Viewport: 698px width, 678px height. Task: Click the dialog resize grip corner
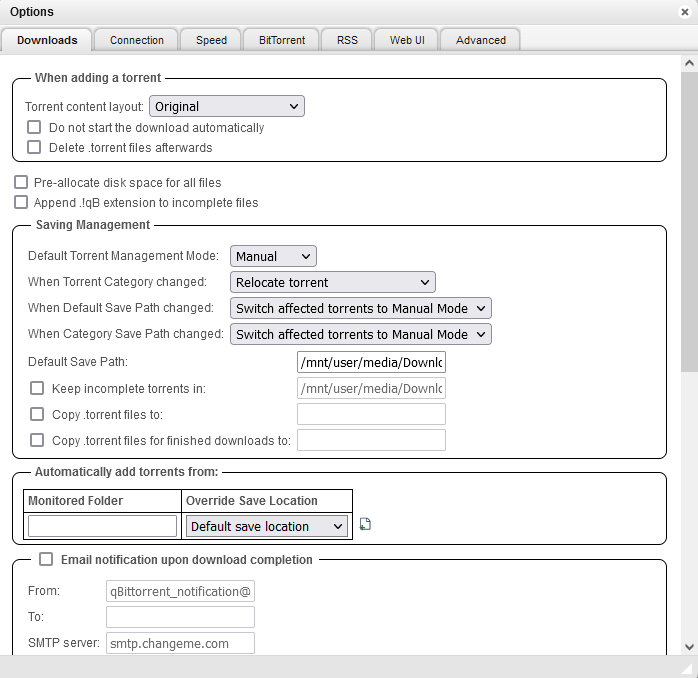coord(689,669)
